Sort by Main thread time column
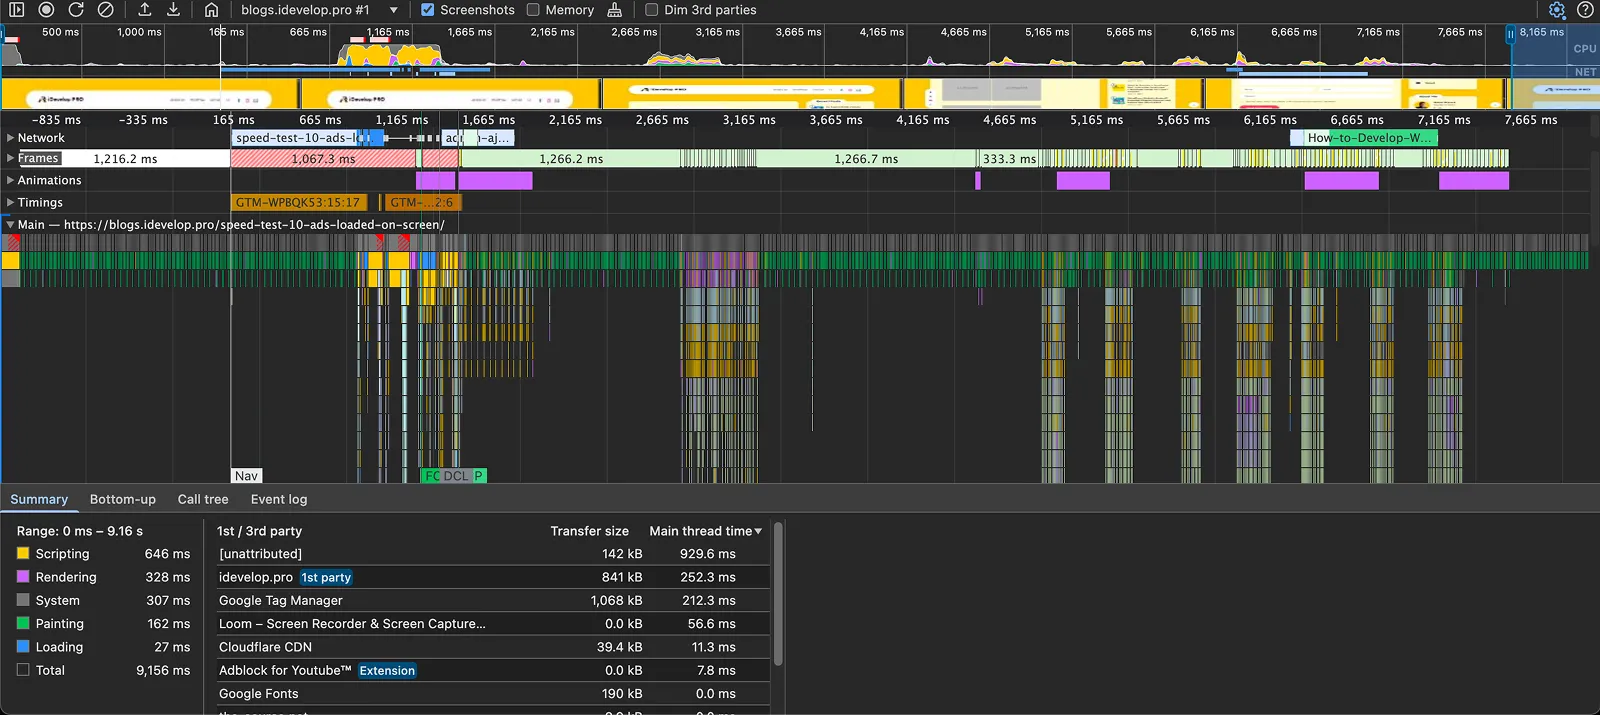The width and height of the screenshot is (1600, 715). click(705, 531)
